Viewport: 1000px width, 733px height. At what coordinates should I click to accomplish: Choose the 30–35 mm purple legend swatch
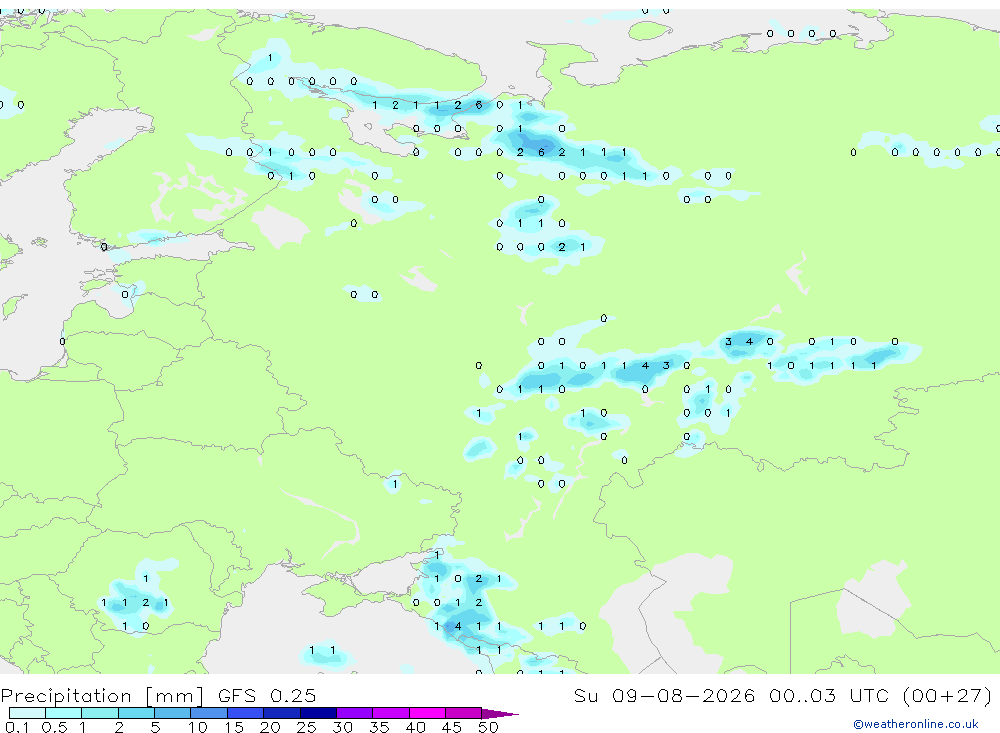[x=355, y=713]
